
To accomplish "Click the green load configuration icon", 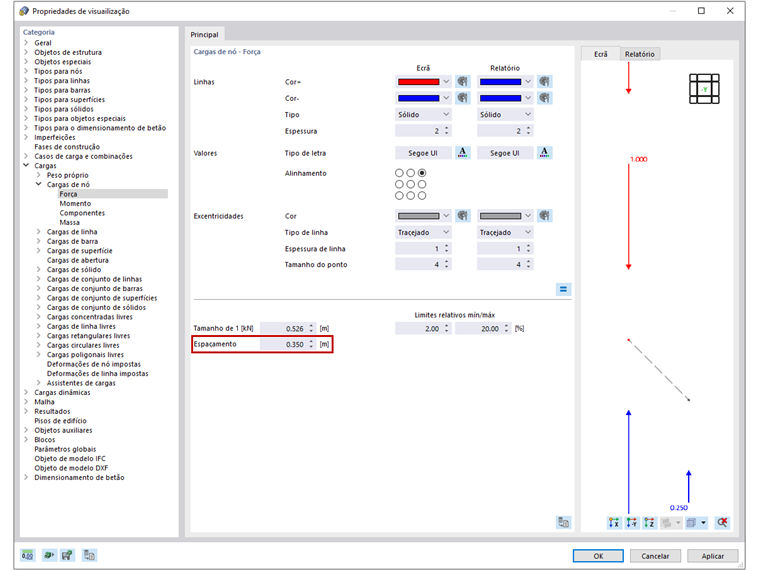I will (48, 555).
